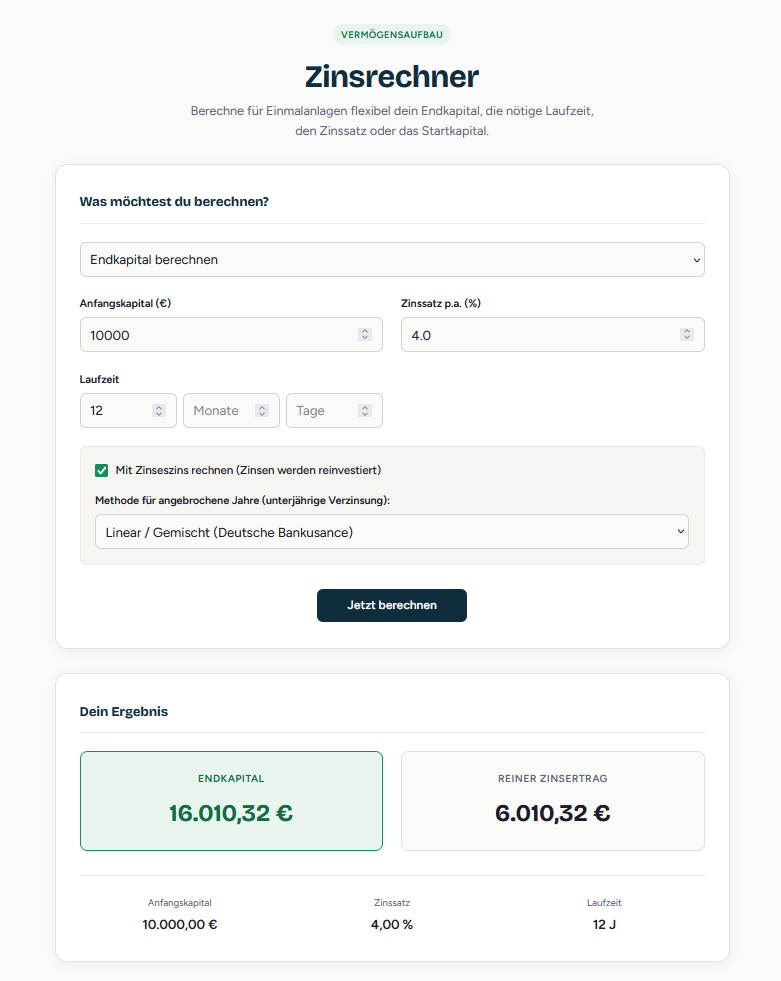Open the "Endkapital berechnen" calculation type dropdown

click(392, 260)
